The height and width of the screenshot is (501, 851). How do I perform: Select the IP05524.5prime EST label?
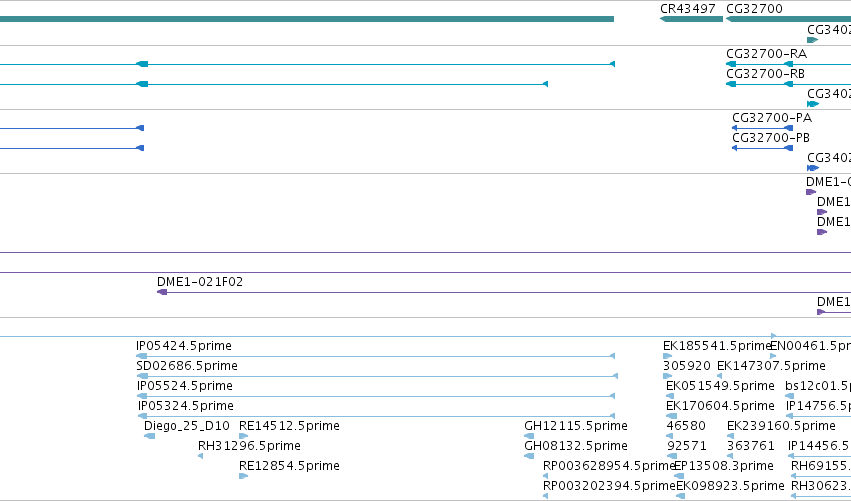(x=185, y=386)
